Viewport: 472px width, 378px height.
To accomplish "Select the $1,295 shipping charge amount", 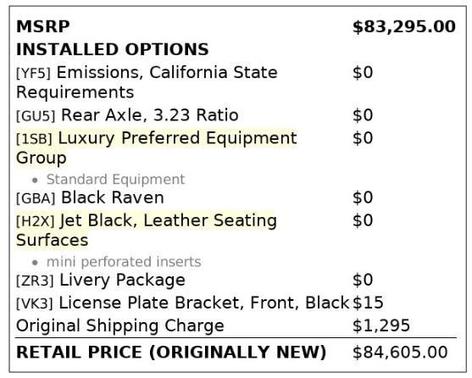I will pyautogui.click(x=381, y=326).
